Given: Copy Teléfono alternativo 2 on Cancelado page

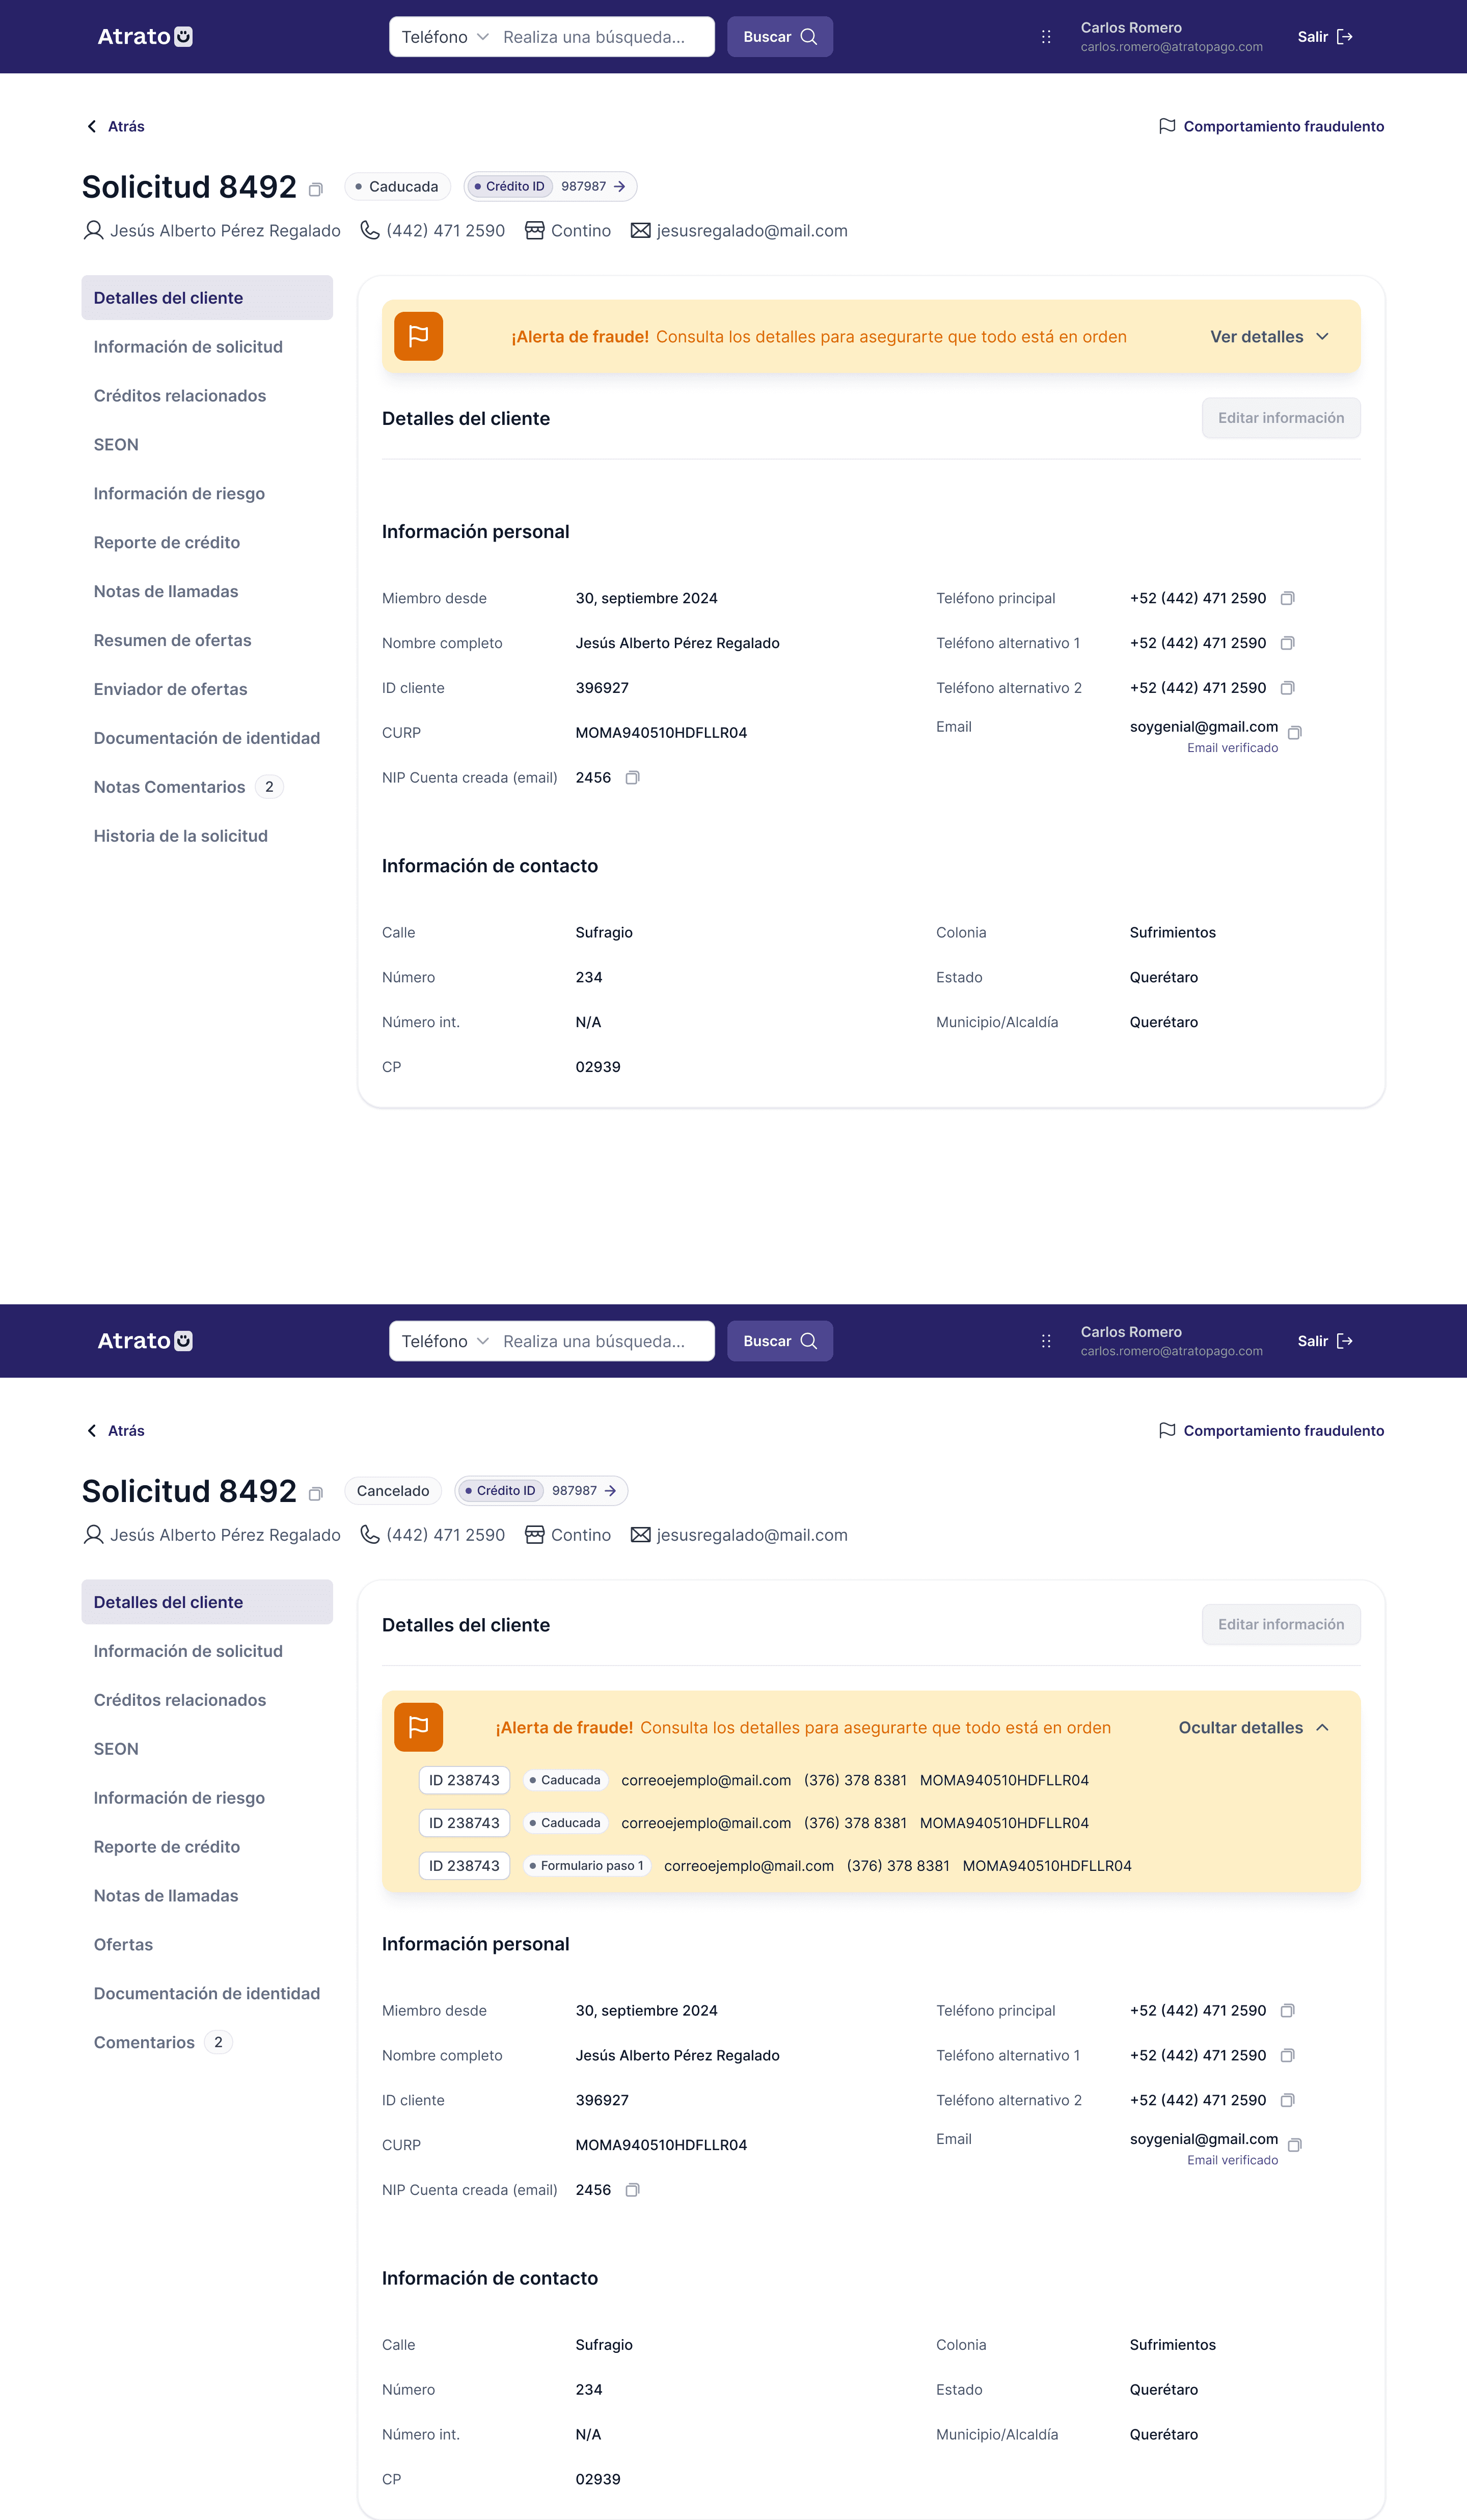Looking at the screenshot, I should [x=1287, y=2100].
